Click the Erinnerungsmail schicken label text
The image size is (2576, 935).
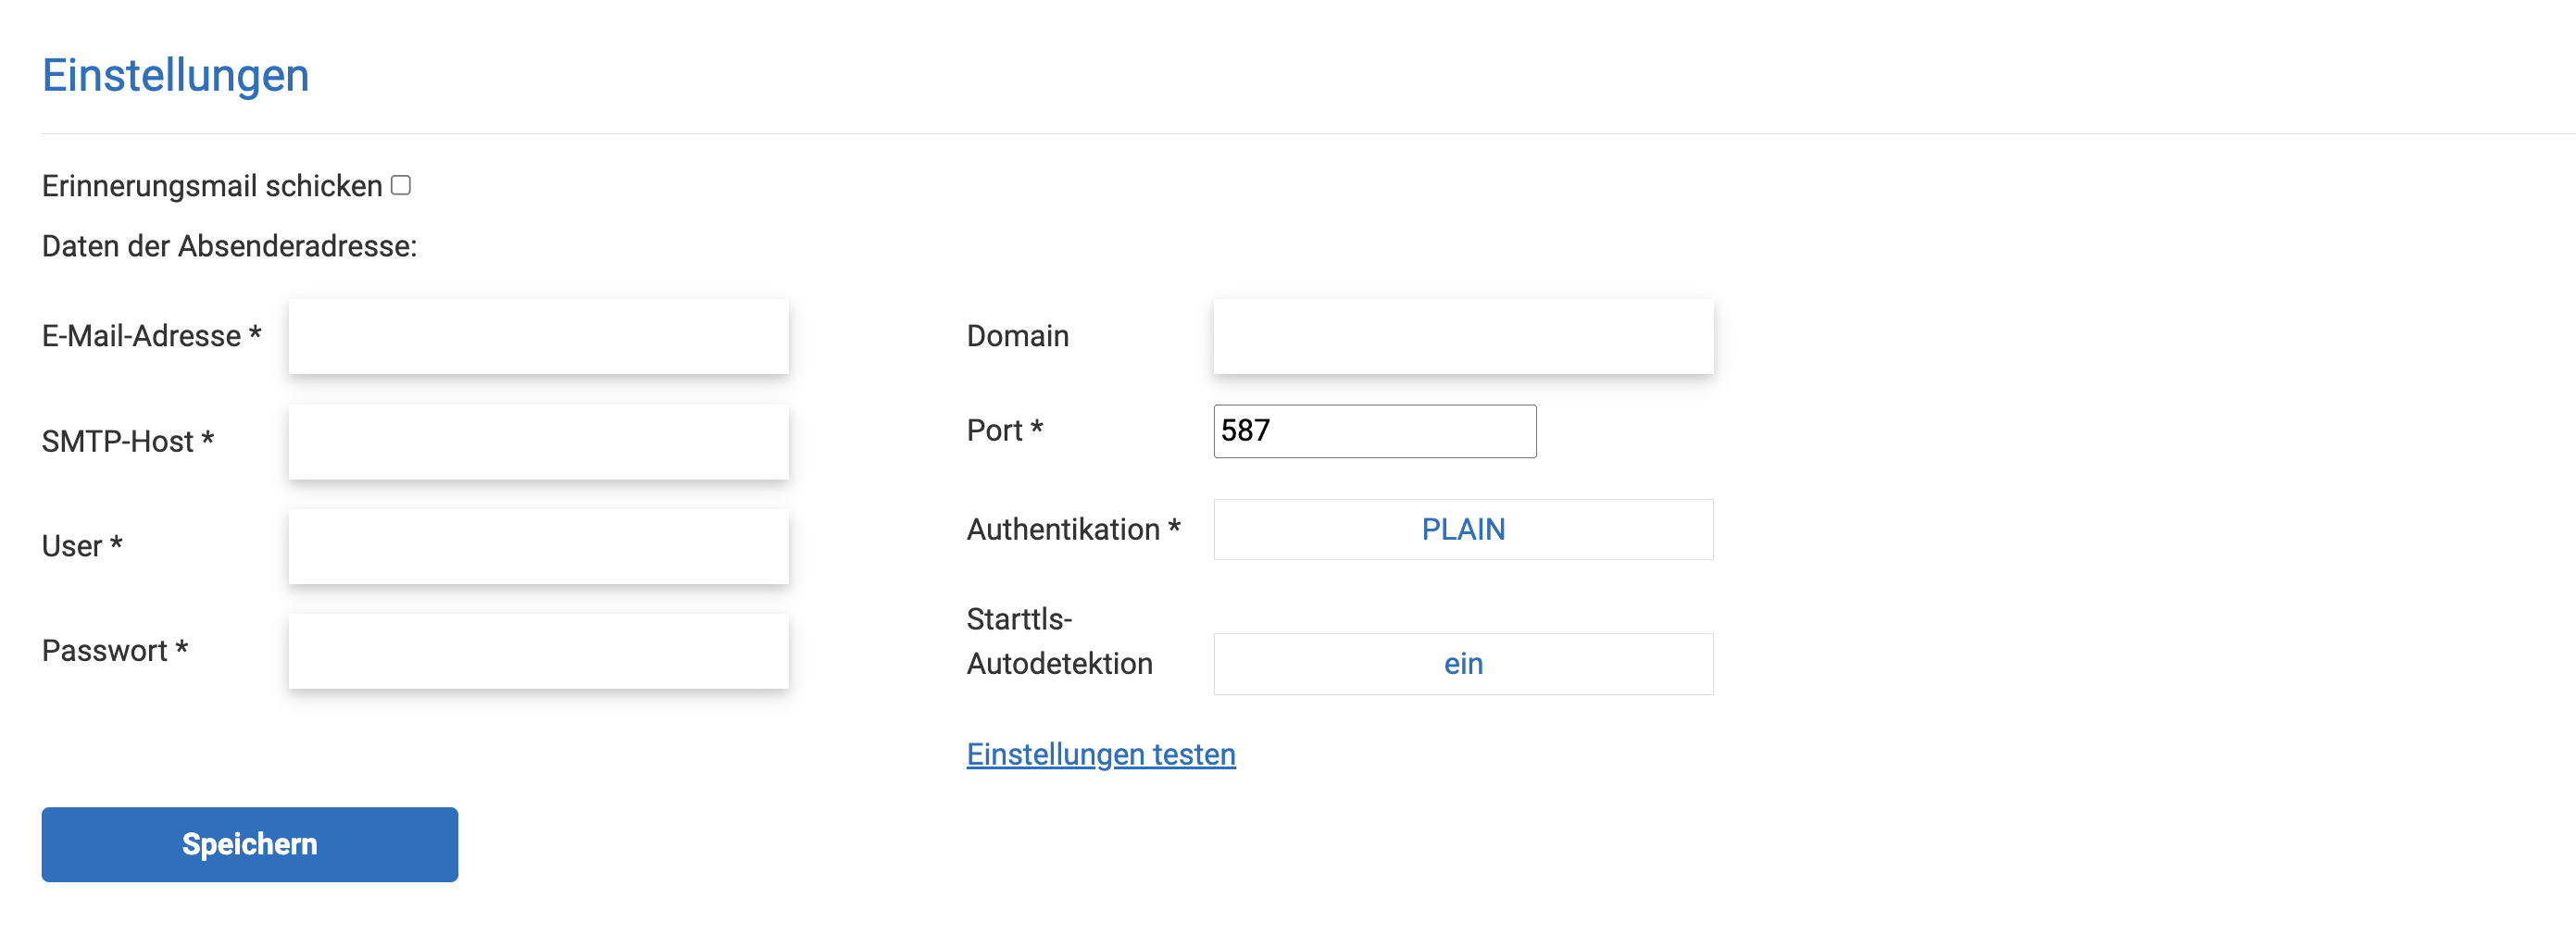[x=212, y=186]
